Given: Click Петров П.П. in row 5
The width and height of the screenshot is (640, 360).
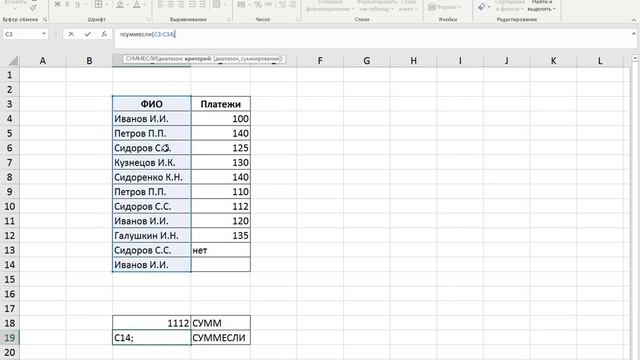Looking at the screenshot, I should click(x=151, y=133).
